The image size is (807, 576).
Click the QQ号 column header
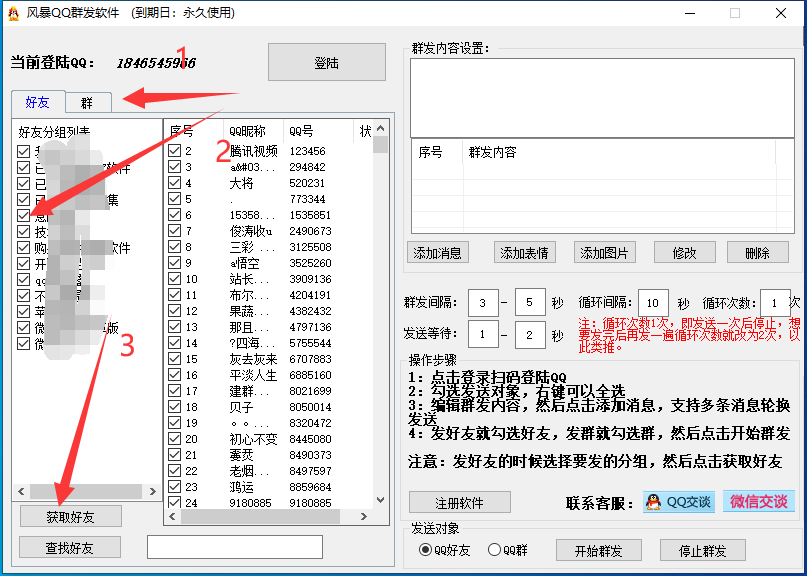pos(318,131)
